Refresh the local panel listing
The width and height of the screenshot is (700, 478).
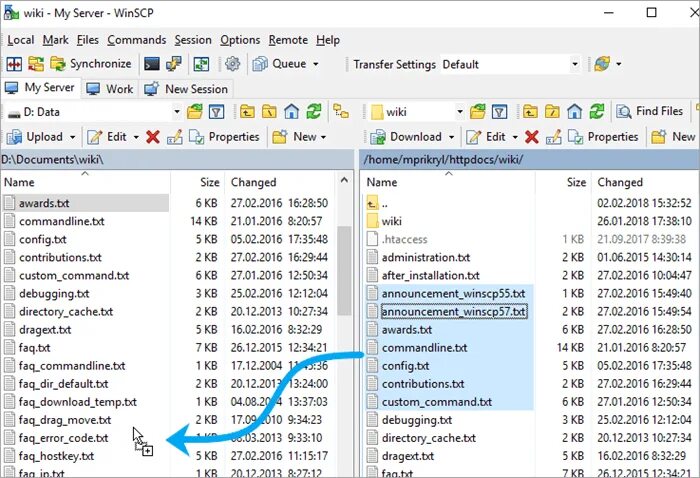[314, 112]
